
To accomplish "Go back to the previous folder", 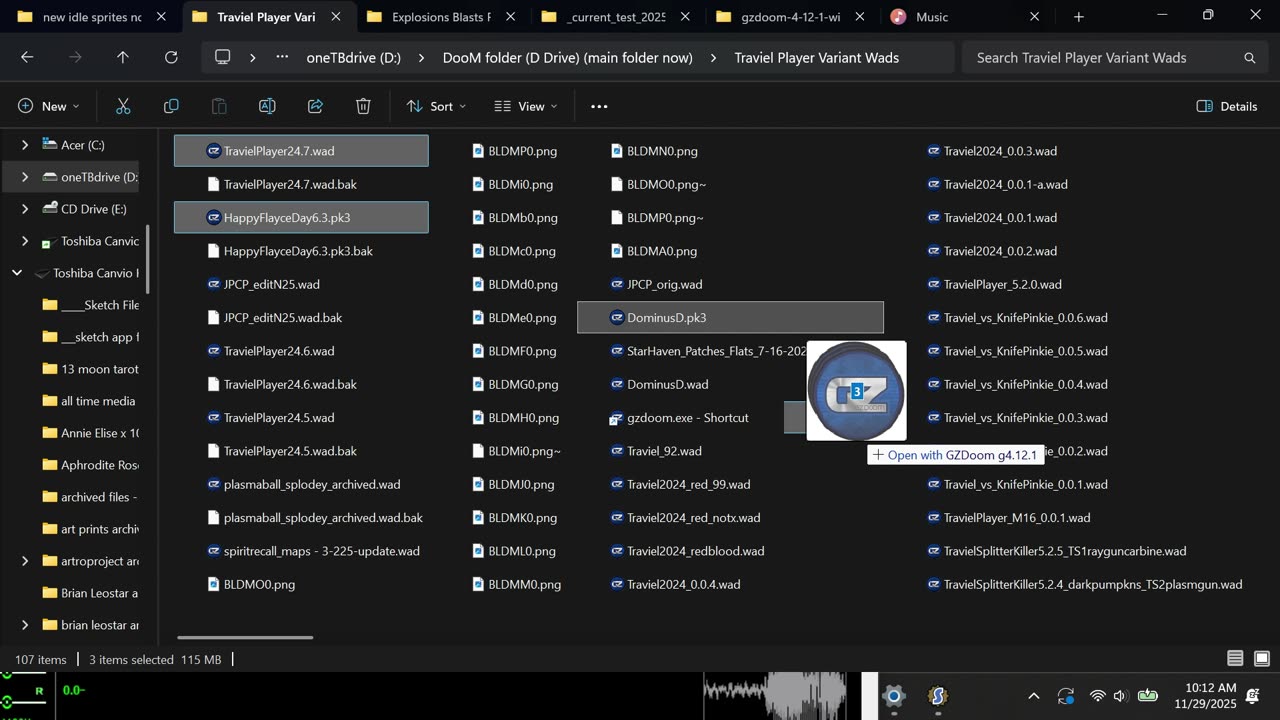I will (x=27, y=57).
